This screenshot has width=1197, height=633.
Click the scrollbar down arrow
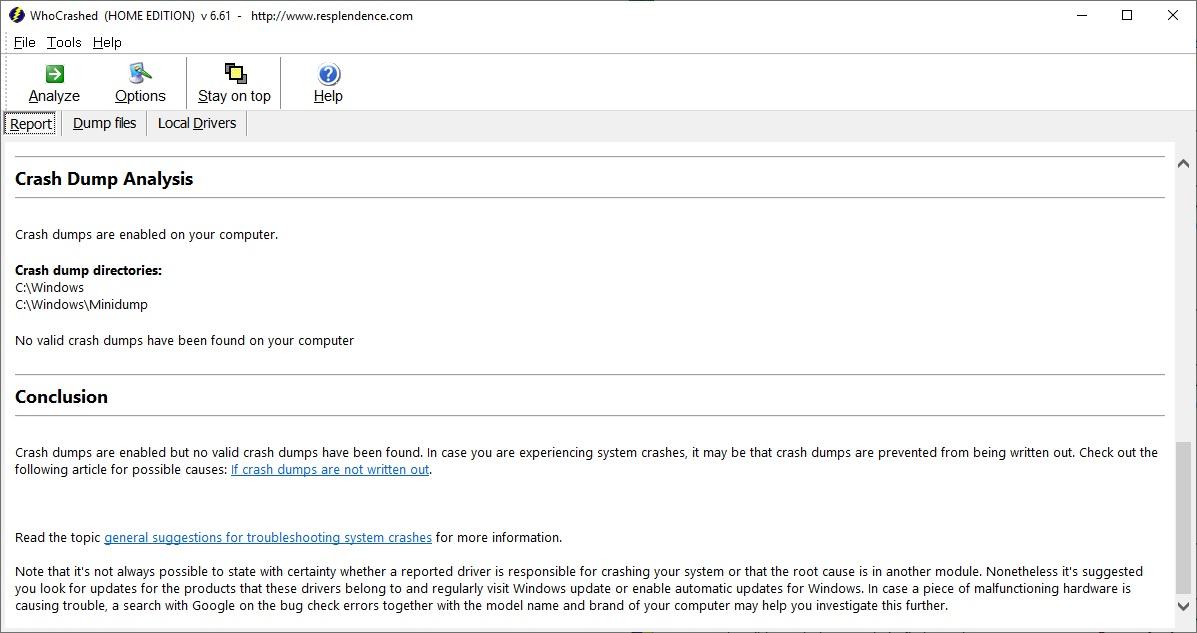tap(1183, 607)
